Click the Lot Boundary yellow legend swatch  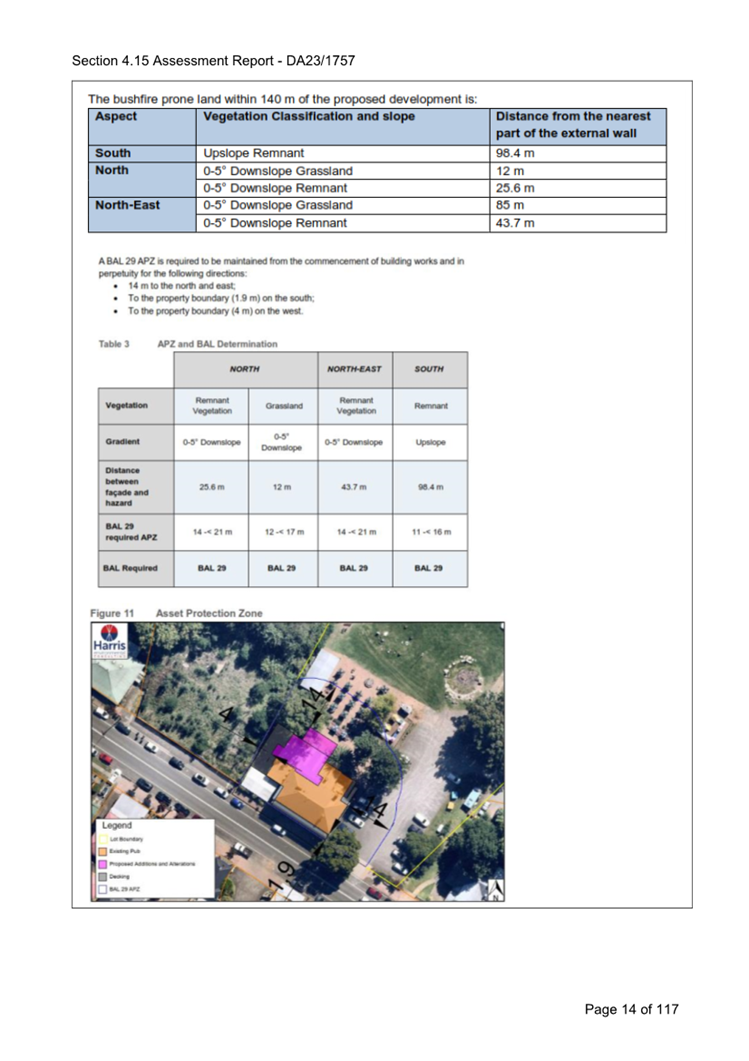pyautogui.click(x=103, y=839)
